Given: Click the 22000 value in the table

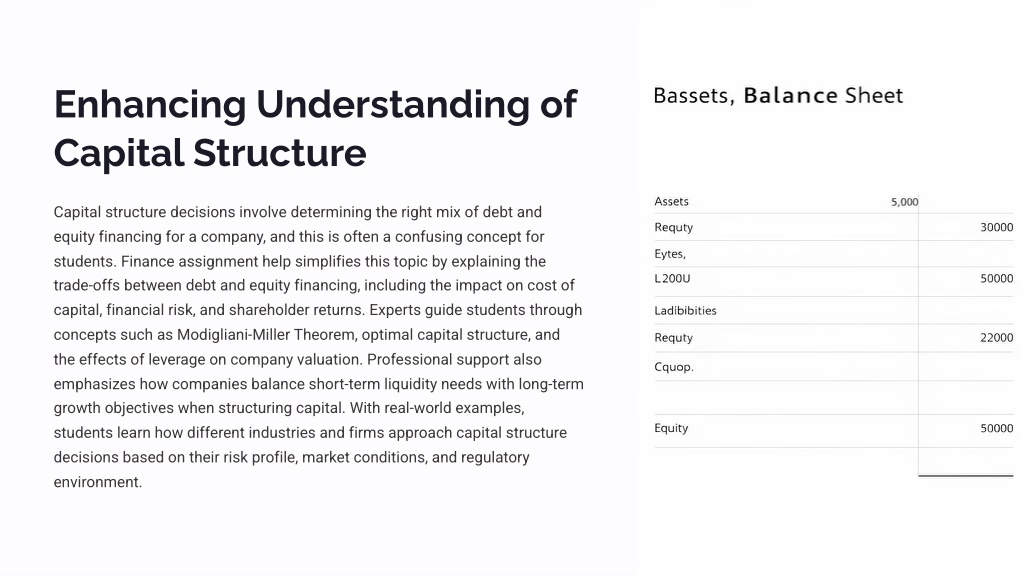Looking at the screenshot, I should pos(996,338).
